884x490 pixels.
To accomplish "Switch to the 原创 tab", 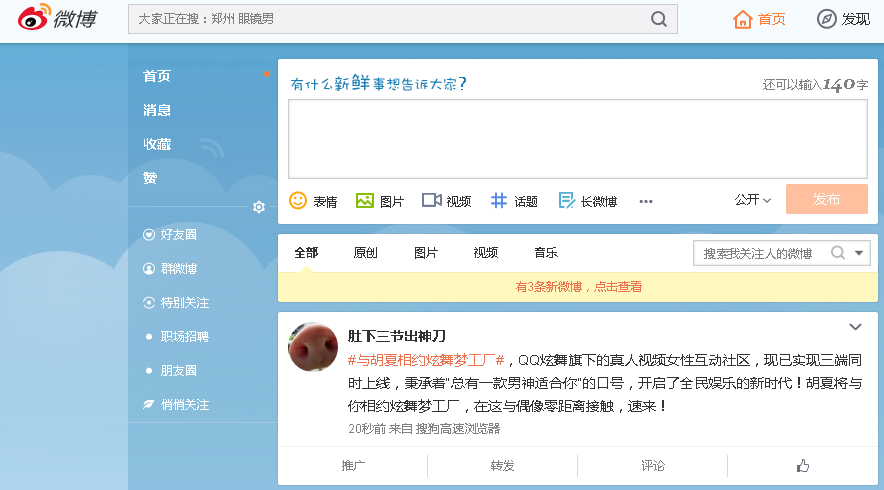I will (x=365, y=253).
